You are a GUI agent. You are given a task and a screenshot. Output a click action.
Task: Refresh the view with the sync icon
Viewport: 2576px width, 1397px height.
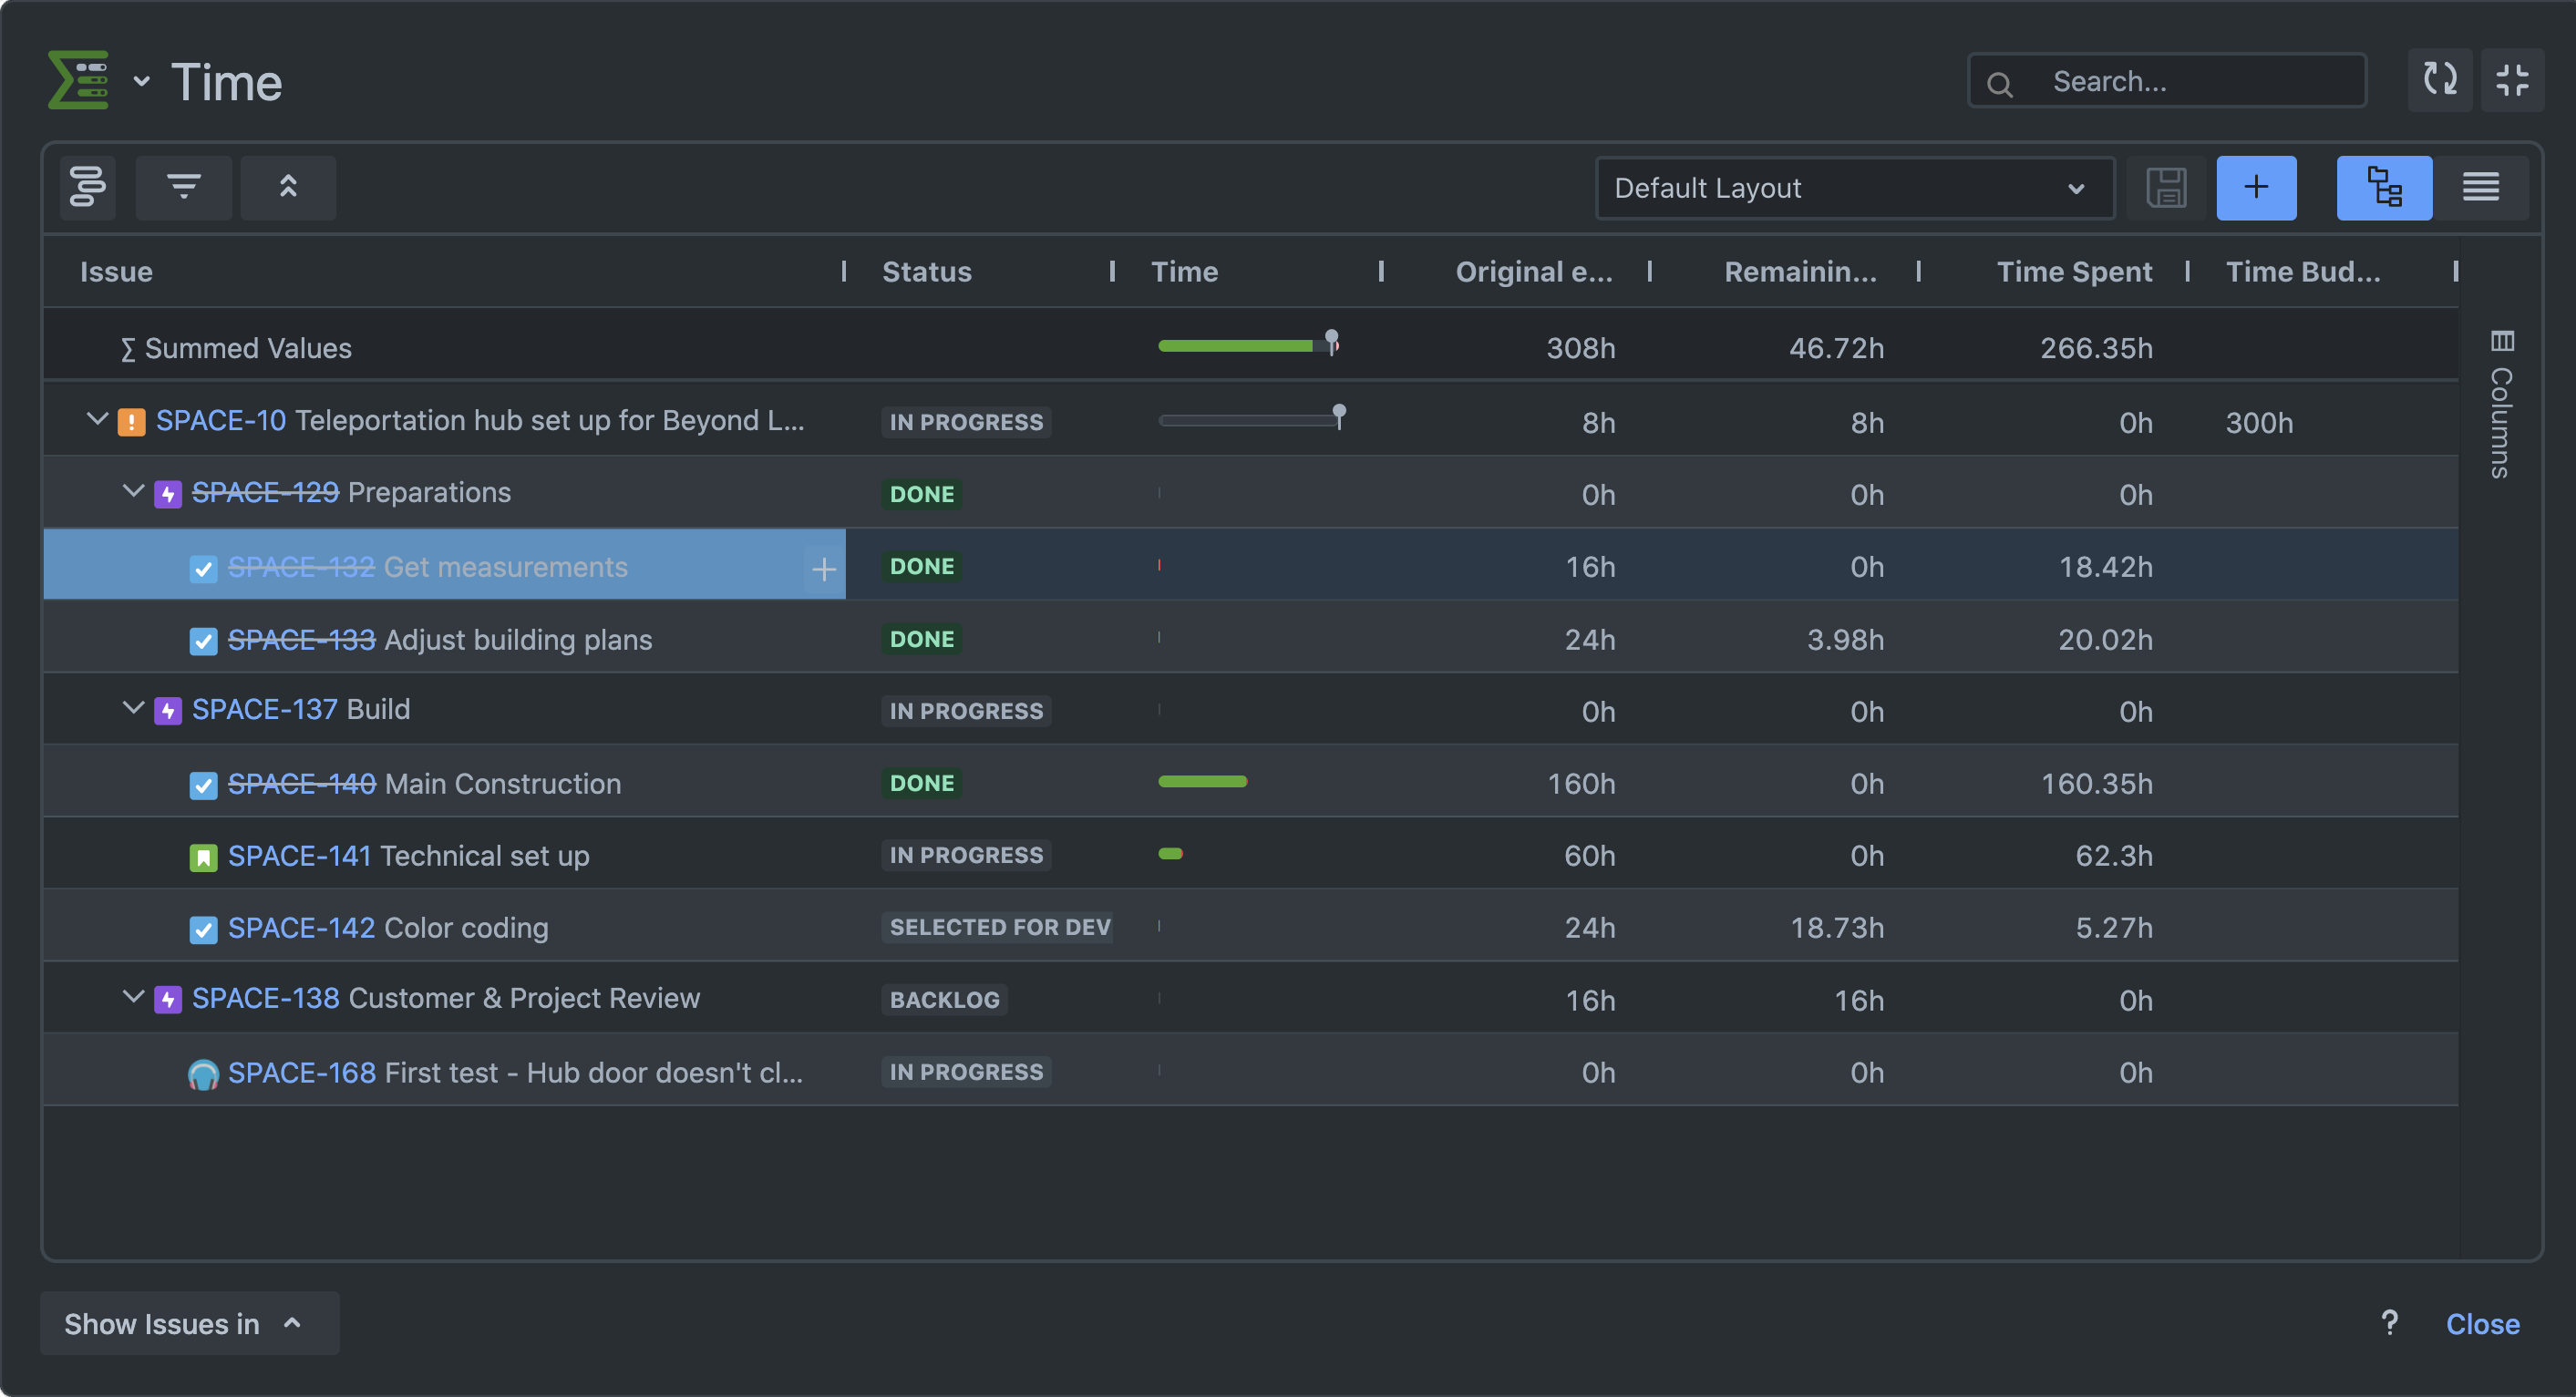click(x=2440, y=80)
